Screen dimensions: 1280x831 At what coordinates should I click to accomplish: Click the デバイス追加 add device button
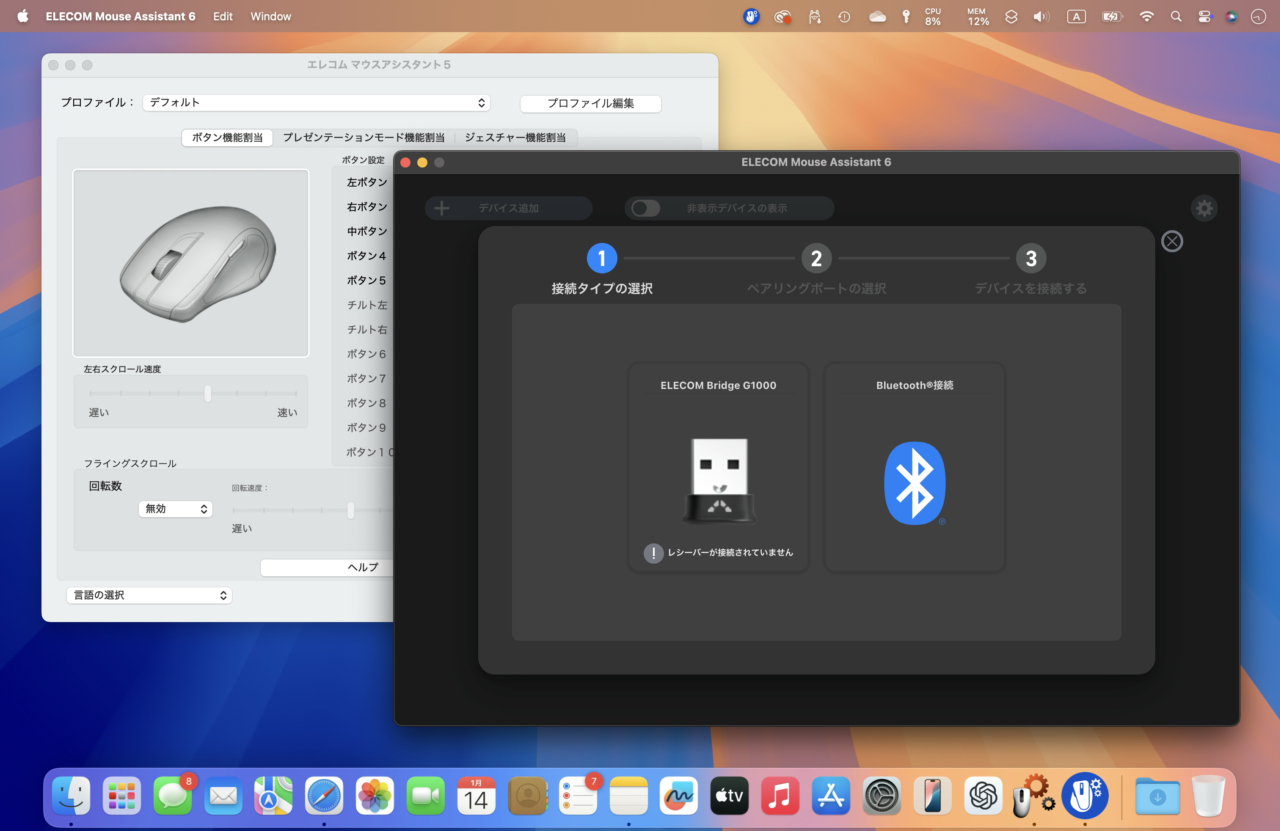[508, 208]
